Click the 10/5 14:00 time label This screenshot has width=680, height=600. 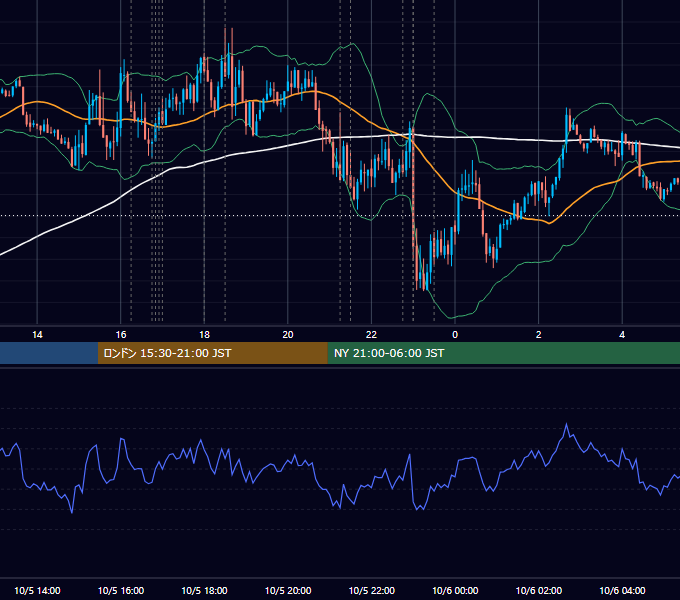point(37,590)
